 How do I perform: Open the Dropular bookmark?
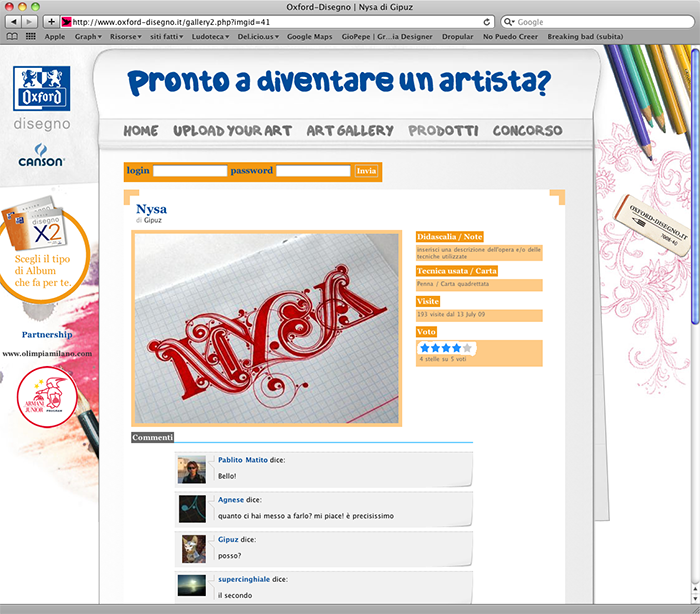[x=458, y=37]
